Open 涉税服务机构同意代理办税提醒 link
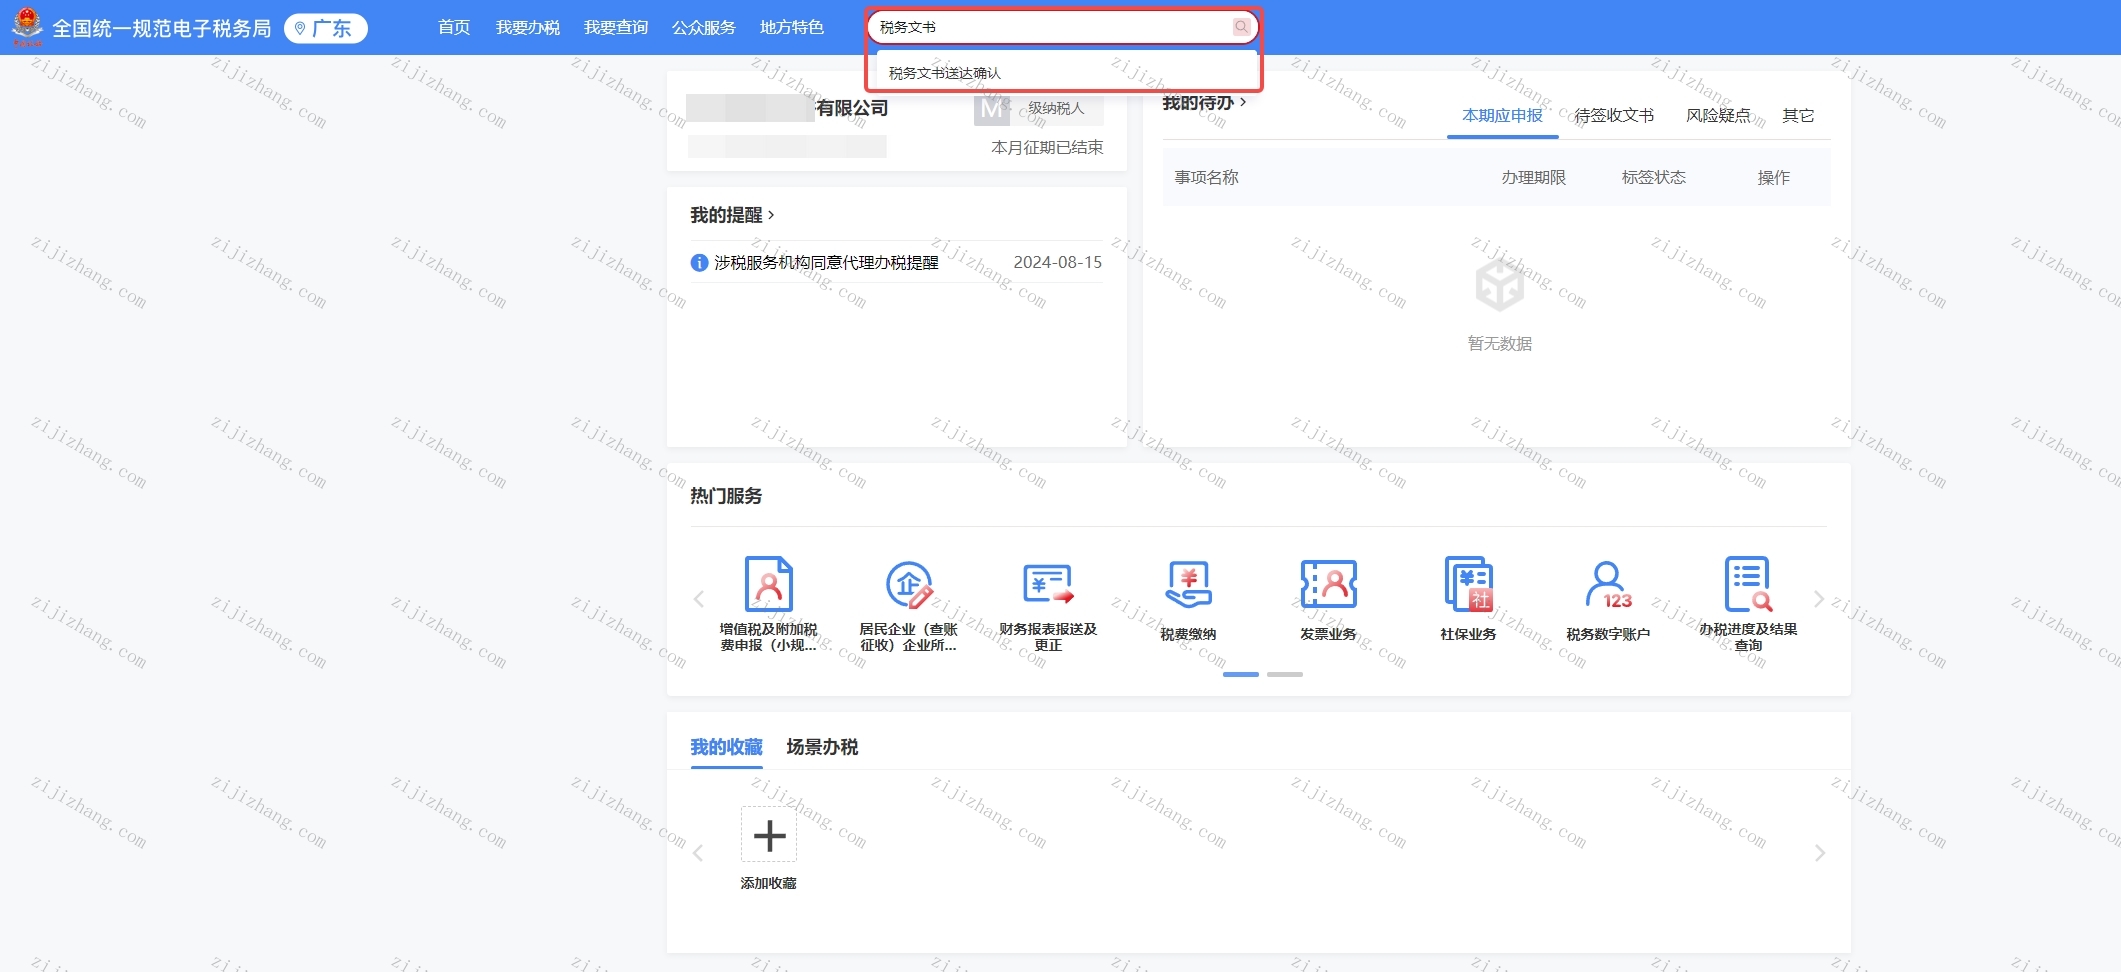2121x972 pixels. tap(826, 263)
